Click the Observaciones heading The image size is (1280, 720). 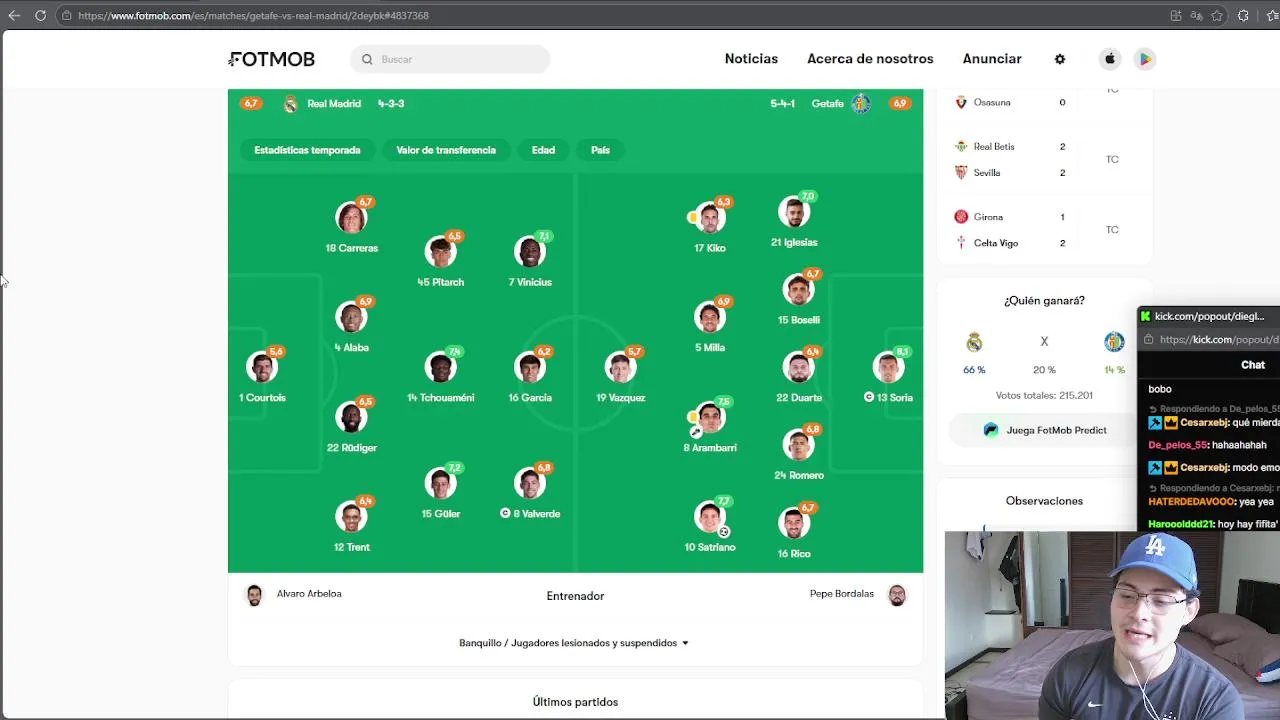1044,501
